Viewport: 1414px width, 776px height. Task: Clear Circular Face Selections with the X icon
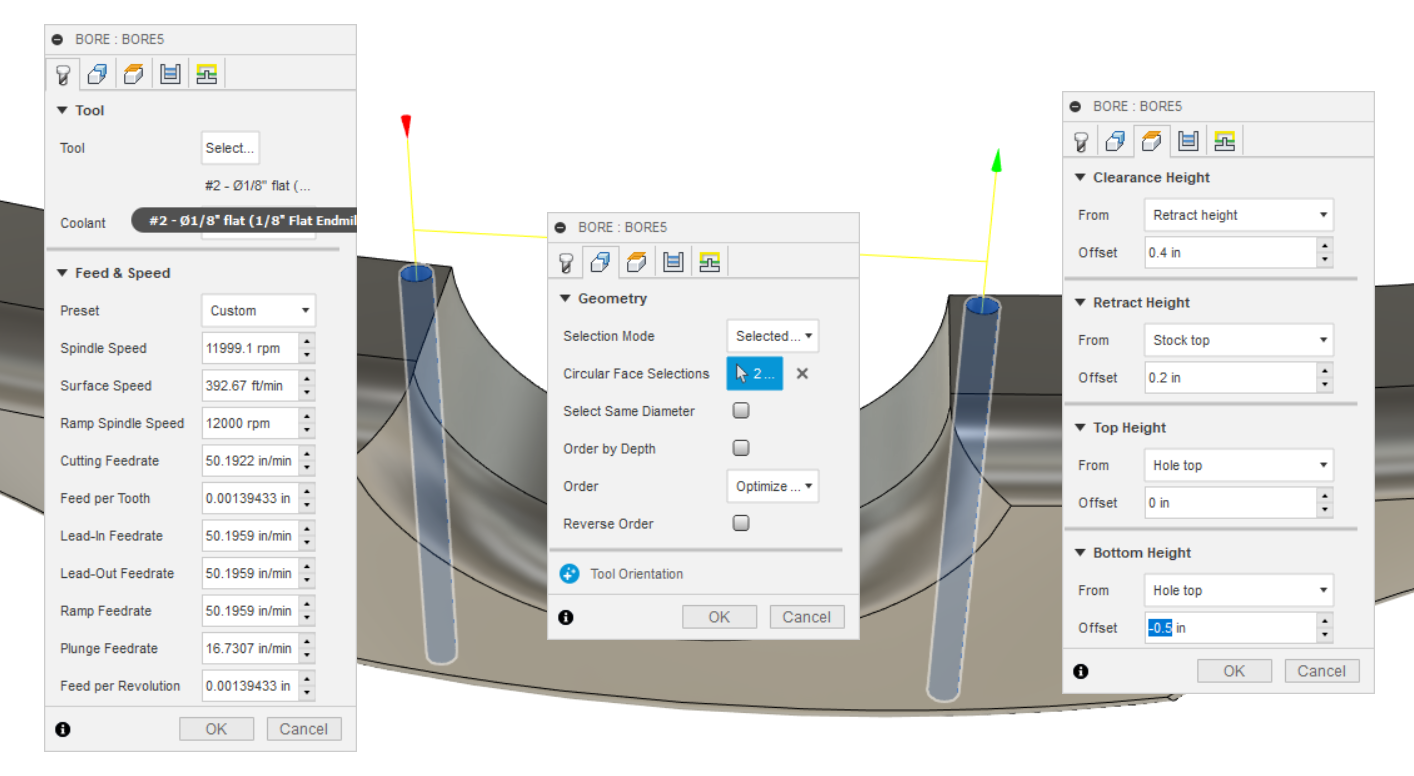pyautogui.click(x=802, y=374)
